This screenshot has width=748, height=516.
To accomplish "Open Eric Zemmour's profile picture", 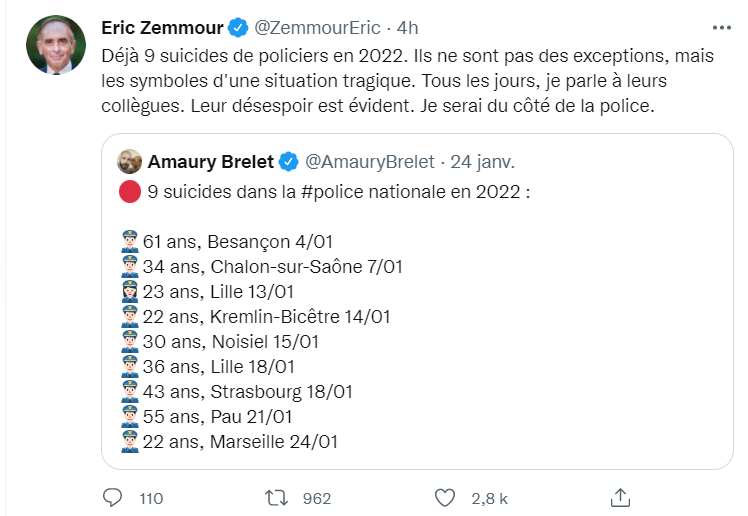I will [55, 45].
